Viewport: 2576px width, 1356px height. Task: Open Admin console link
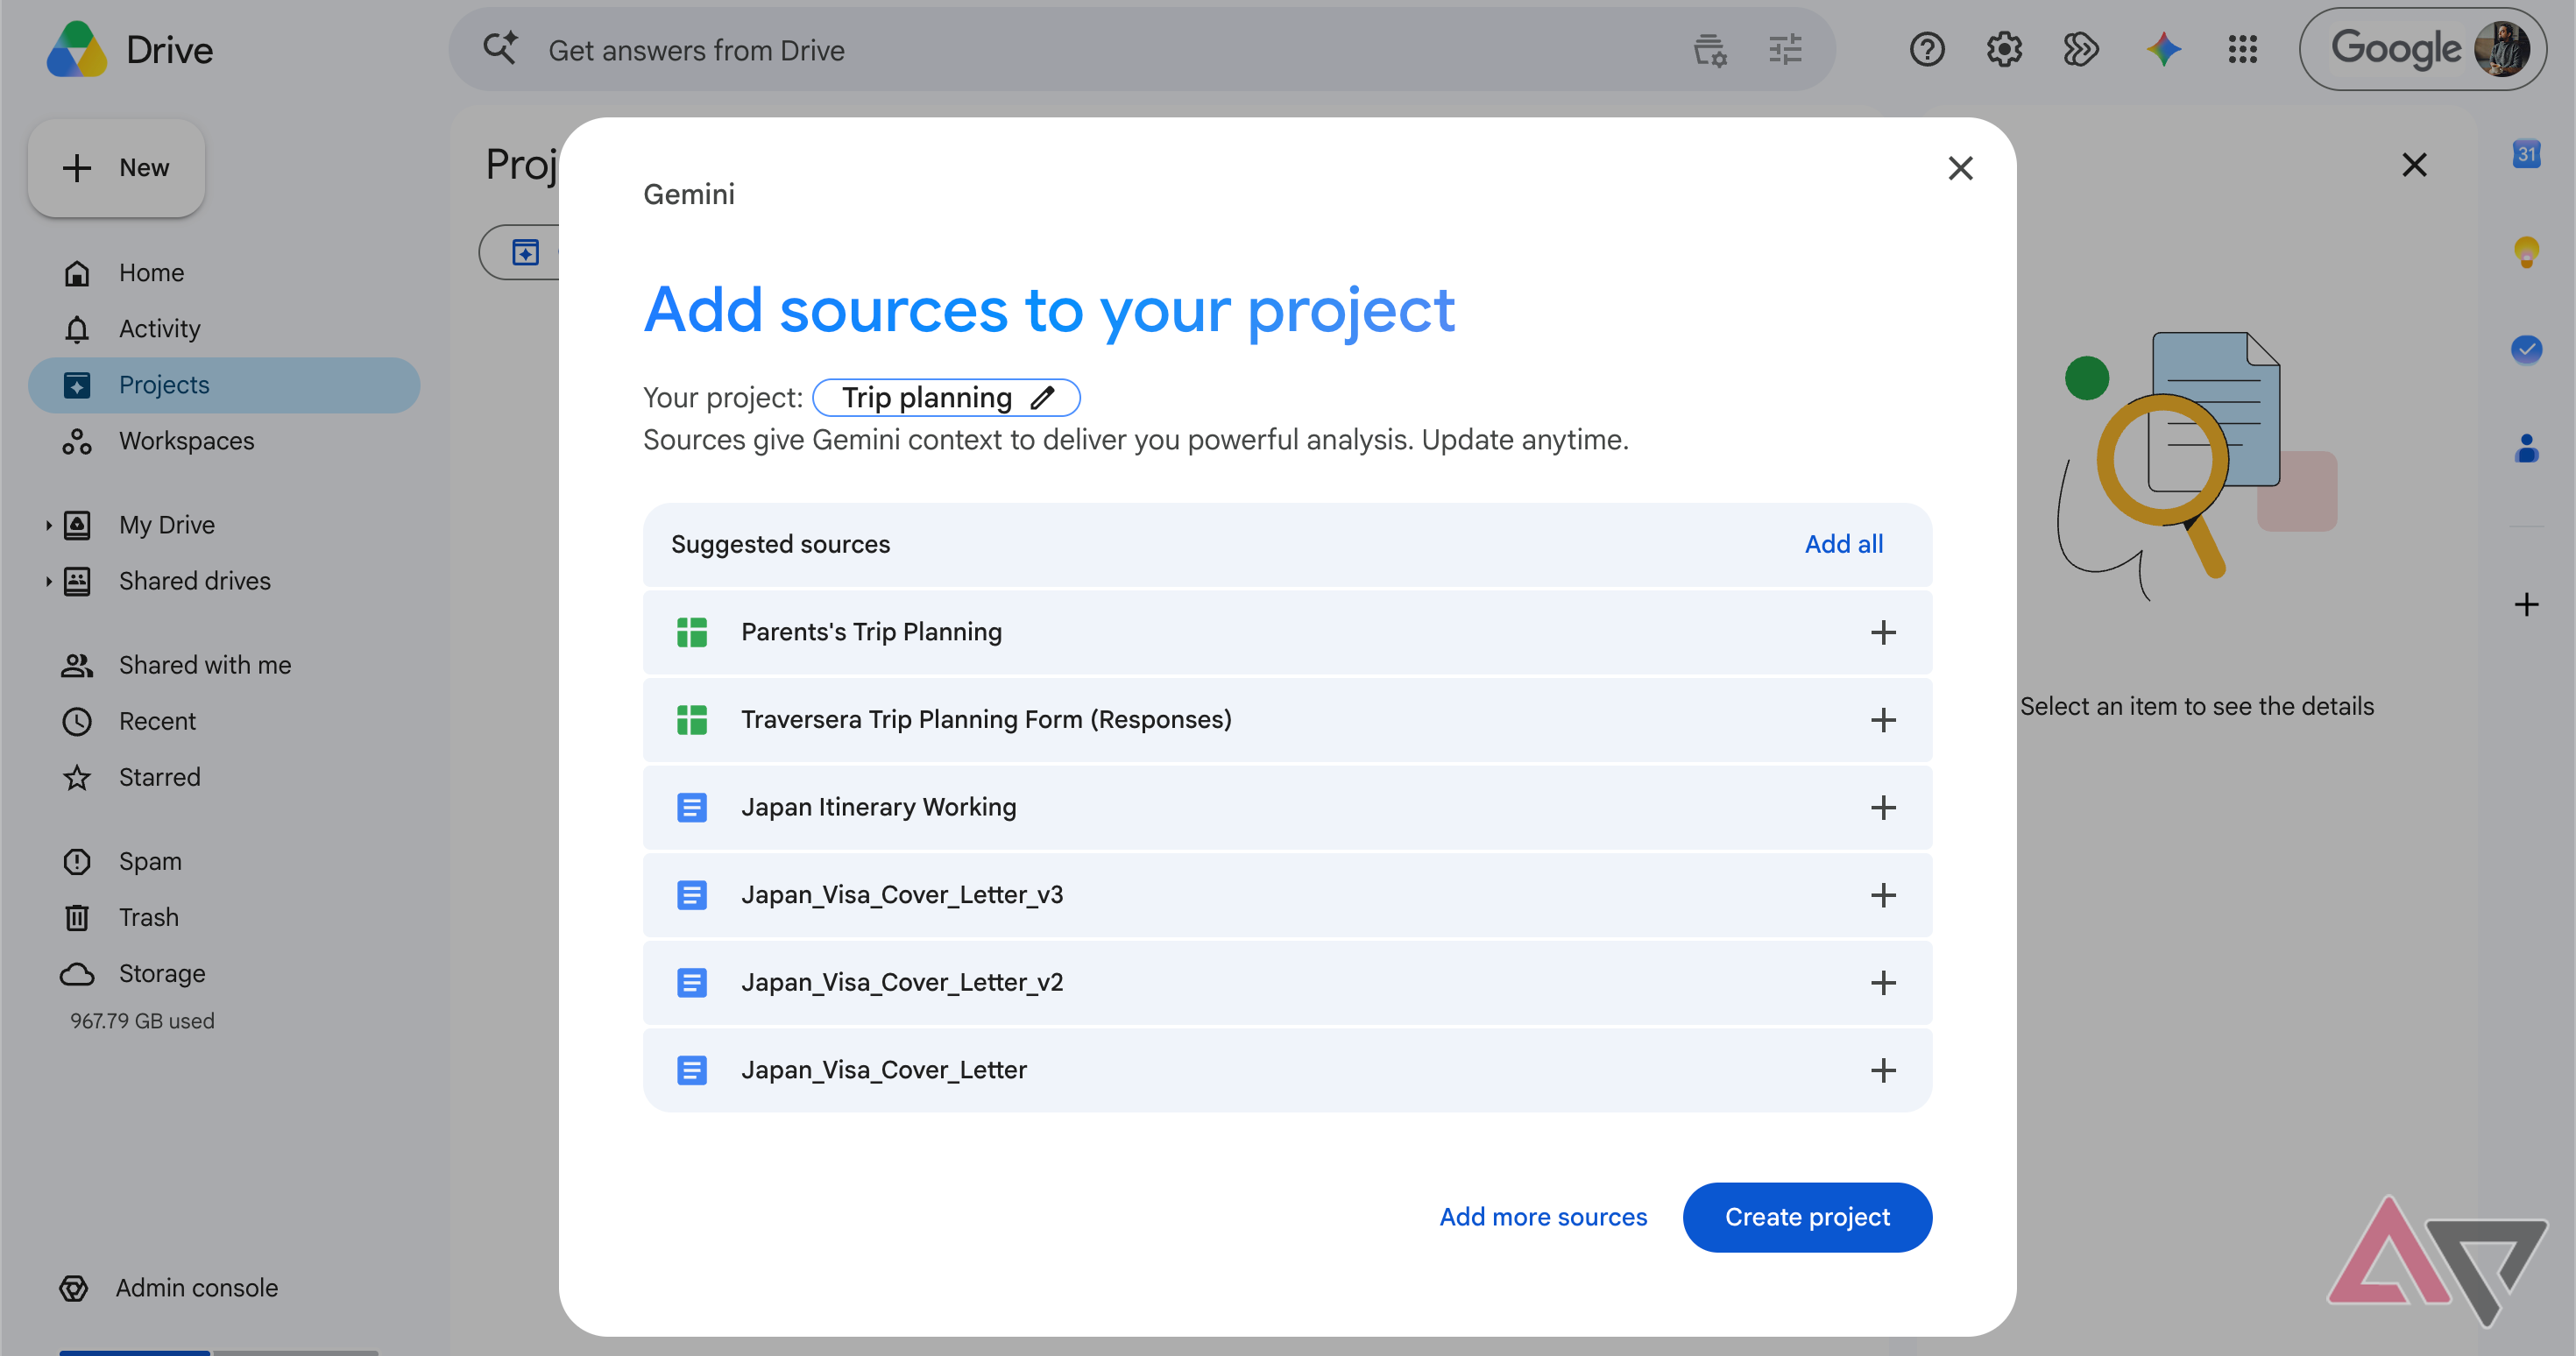tap(170, 1288)
